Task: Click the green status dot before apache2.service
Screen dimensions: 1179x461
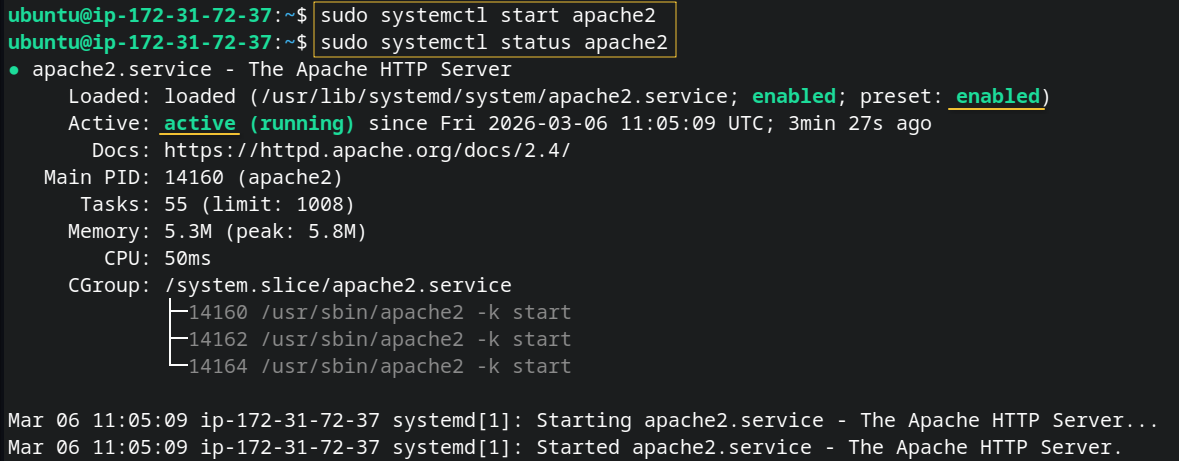Action: click(x=14, y=70)
